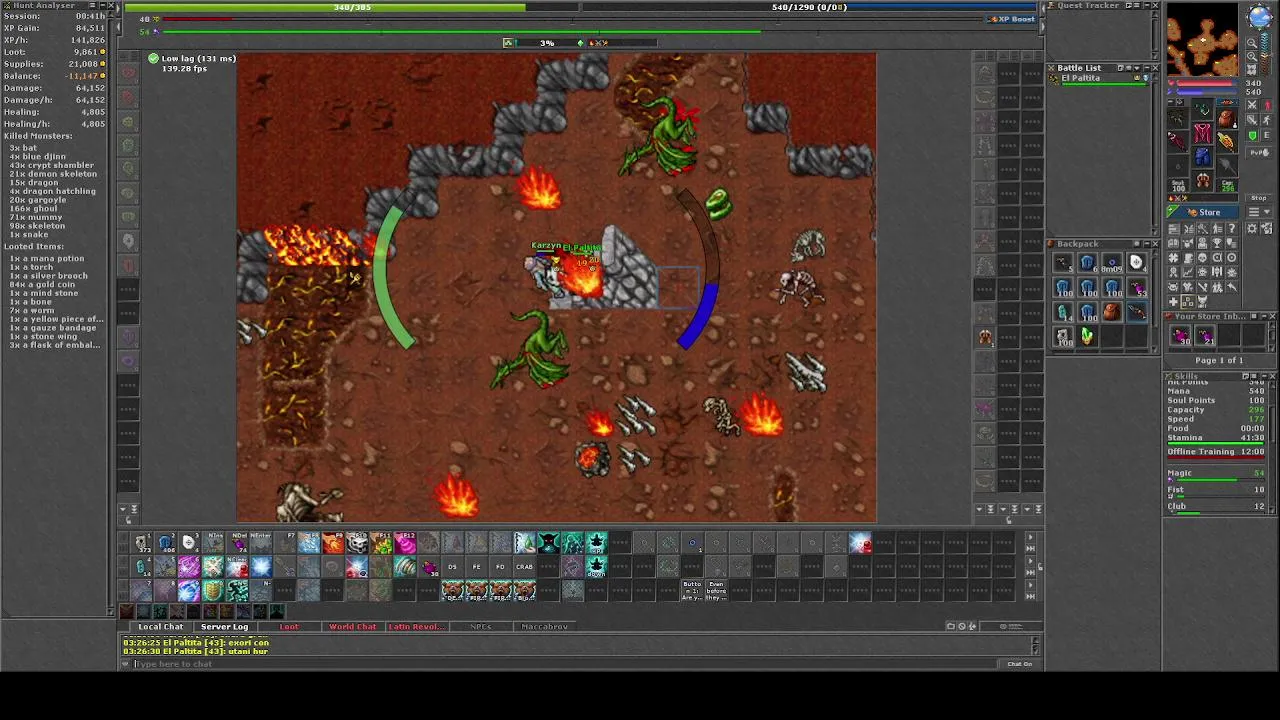
Task: Enable chase opponent running figure icon
Action: point(1267,119)
